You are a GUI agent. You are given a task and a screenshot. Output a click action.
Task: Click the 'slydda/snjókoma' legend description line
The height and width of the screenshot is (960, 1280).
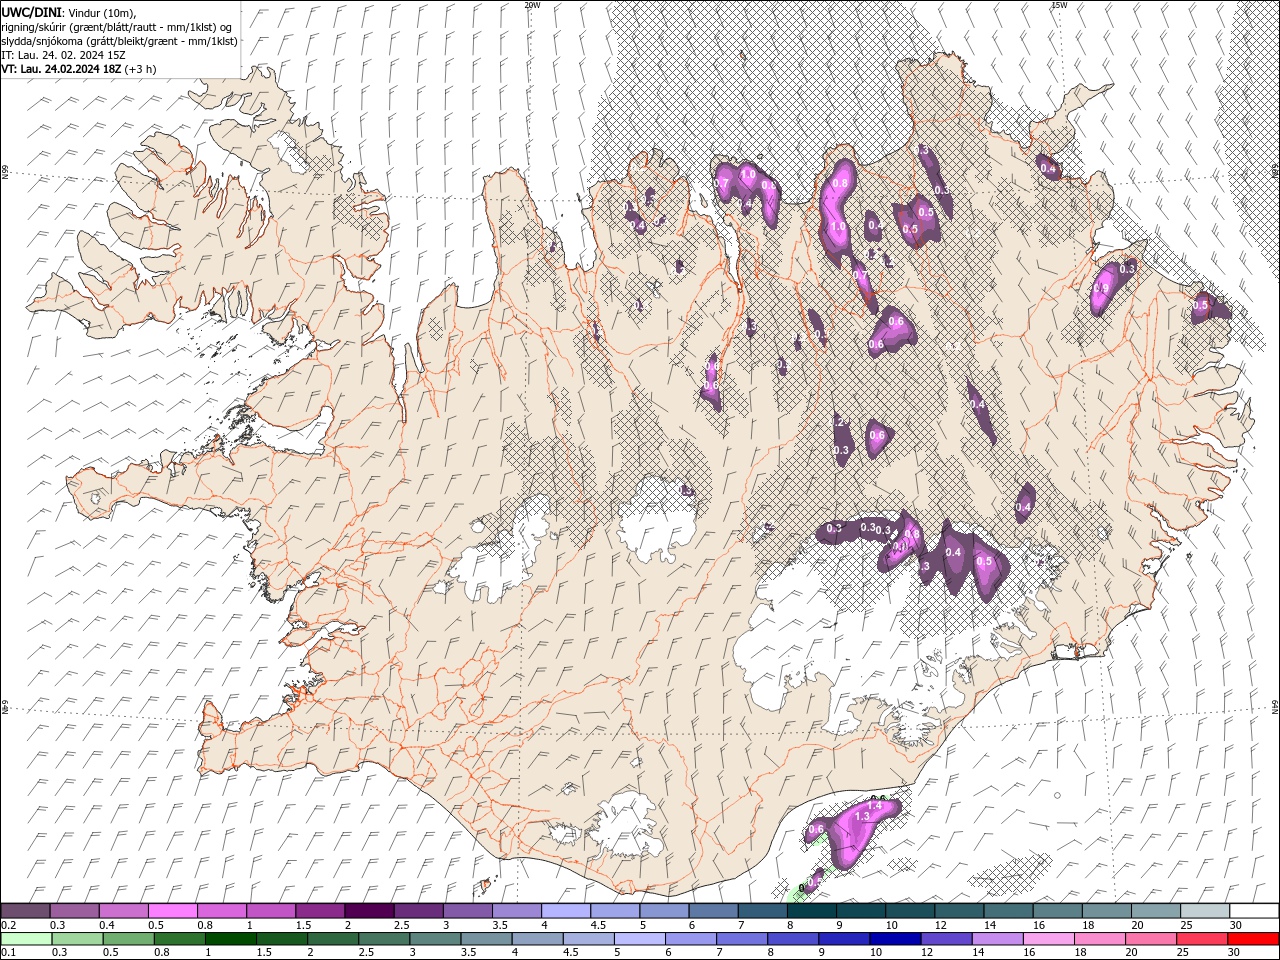pyautogui.click(x=119, y=41)
